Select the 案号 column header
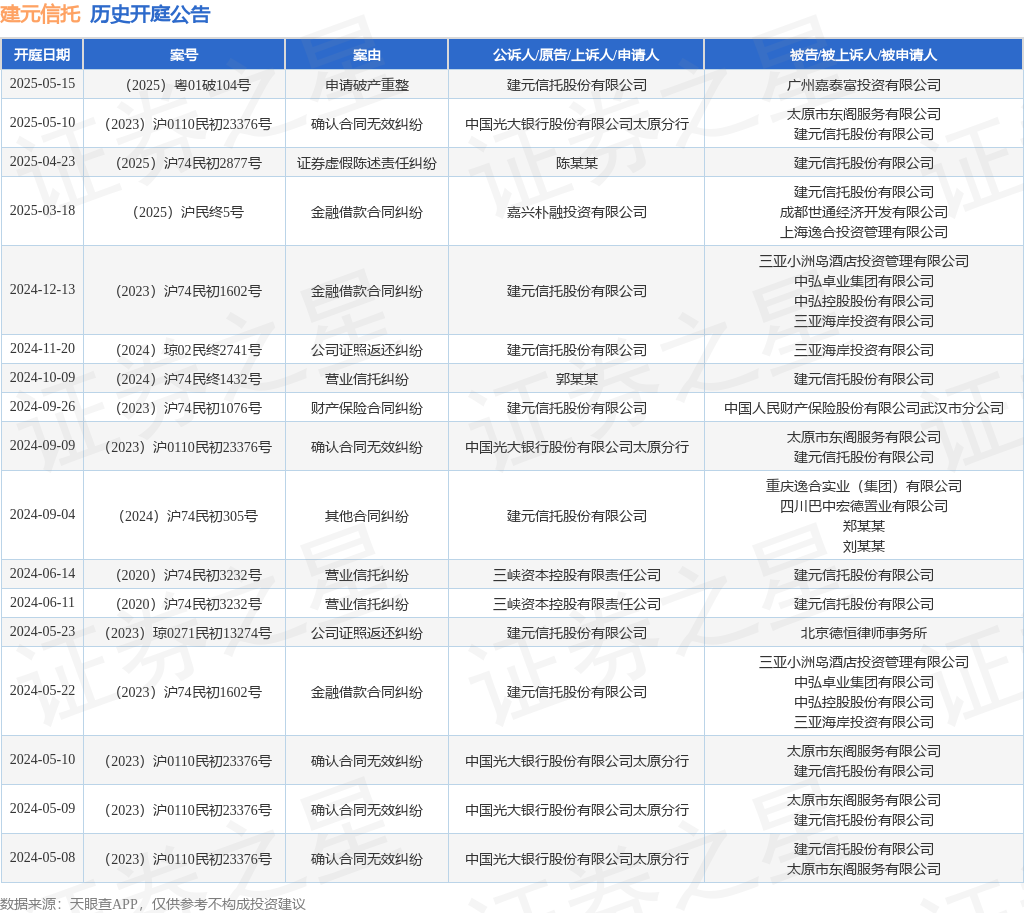 184,55
